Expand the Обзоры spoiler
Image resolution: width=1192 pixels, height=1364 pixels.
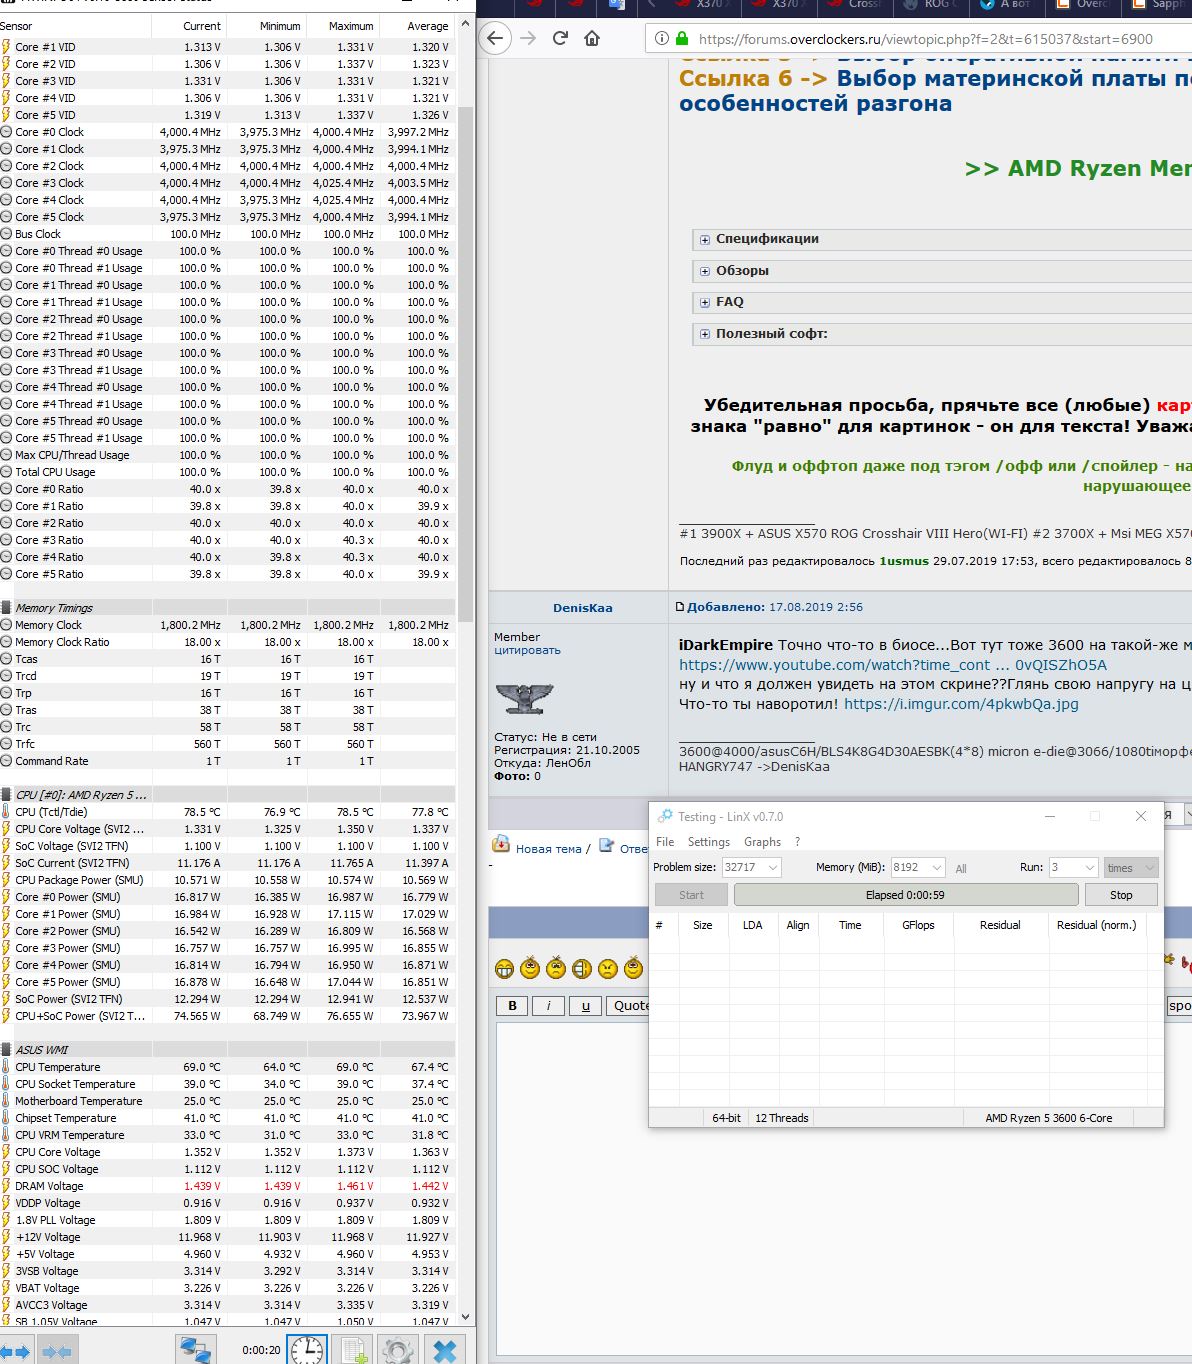point(705,271)
